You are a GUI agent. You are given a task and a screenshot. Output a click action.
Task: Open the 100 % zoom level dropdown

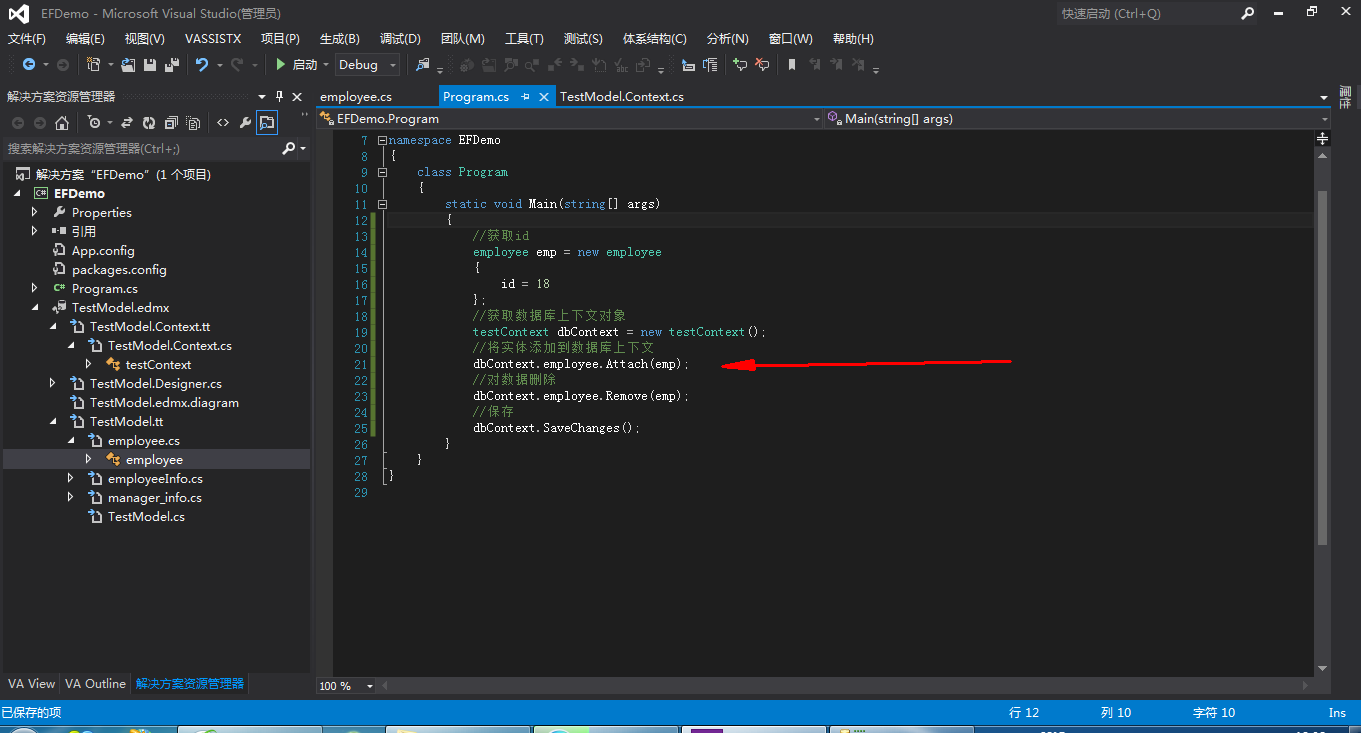[x=370, y=687]
